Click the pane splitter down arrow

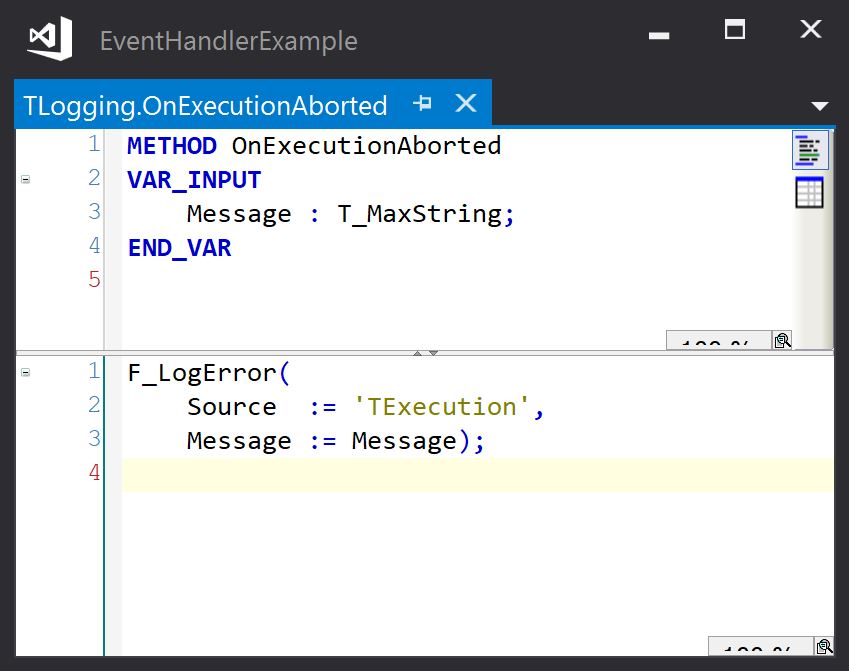[x=433, y=353]
